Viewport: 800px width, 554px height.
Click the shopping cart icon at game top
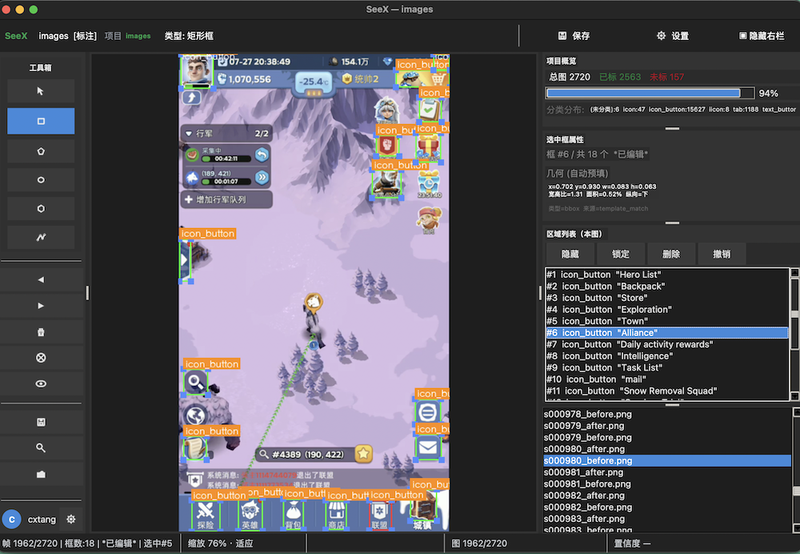(438, 79)
